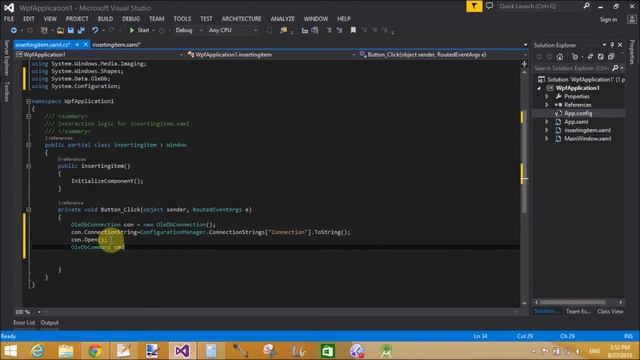Click the Find in Files toolbar icon
640x360 pixels.
point(283,30)
